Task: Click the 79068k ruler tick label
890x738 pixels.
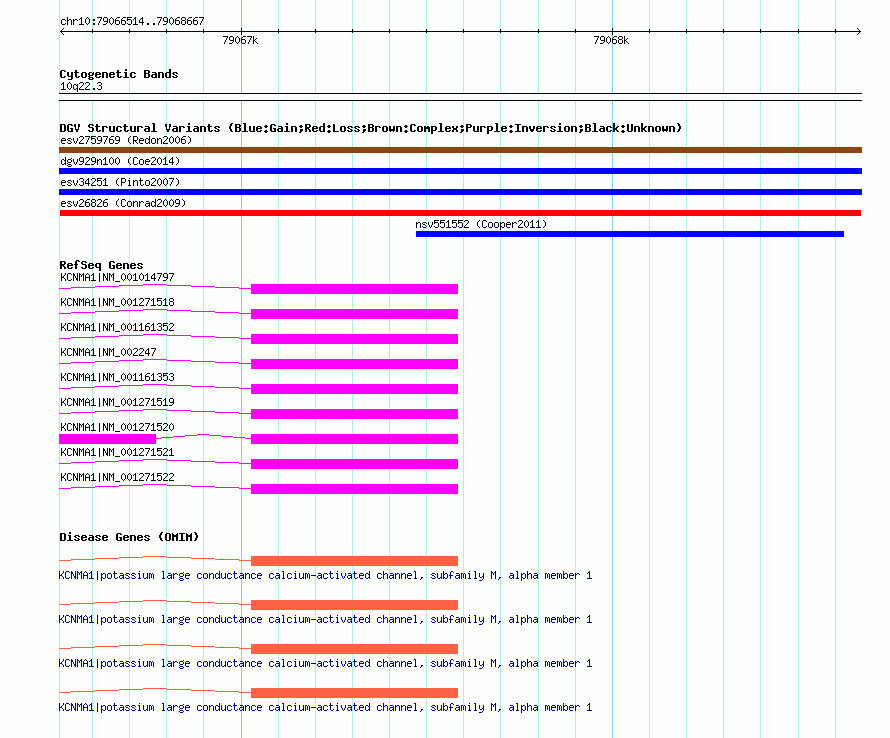Action: coord(611,40)
